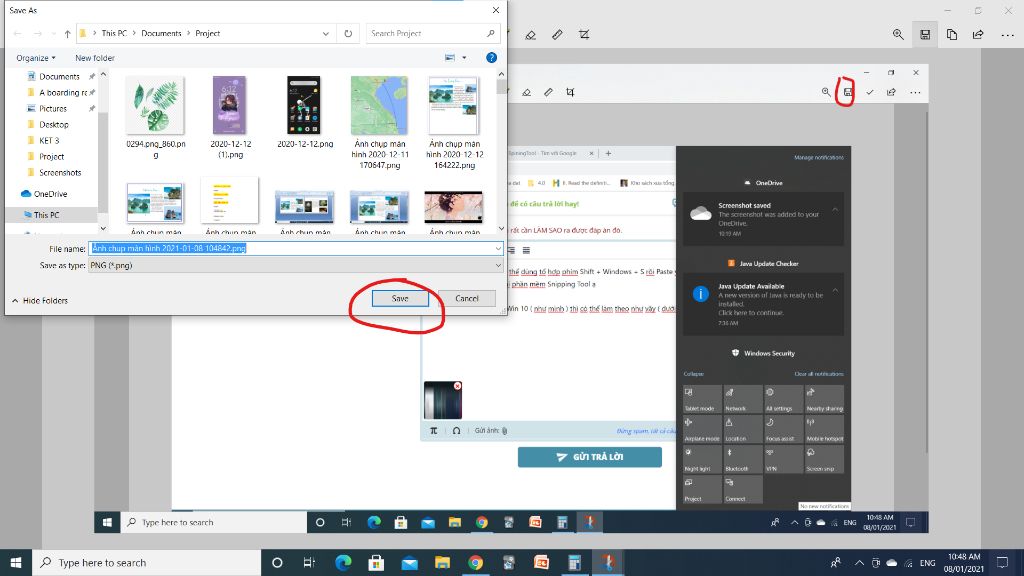Select A boarding folder in navigation pane
1024x576 pixels.
pyautogui.click(x=63, y=93)
